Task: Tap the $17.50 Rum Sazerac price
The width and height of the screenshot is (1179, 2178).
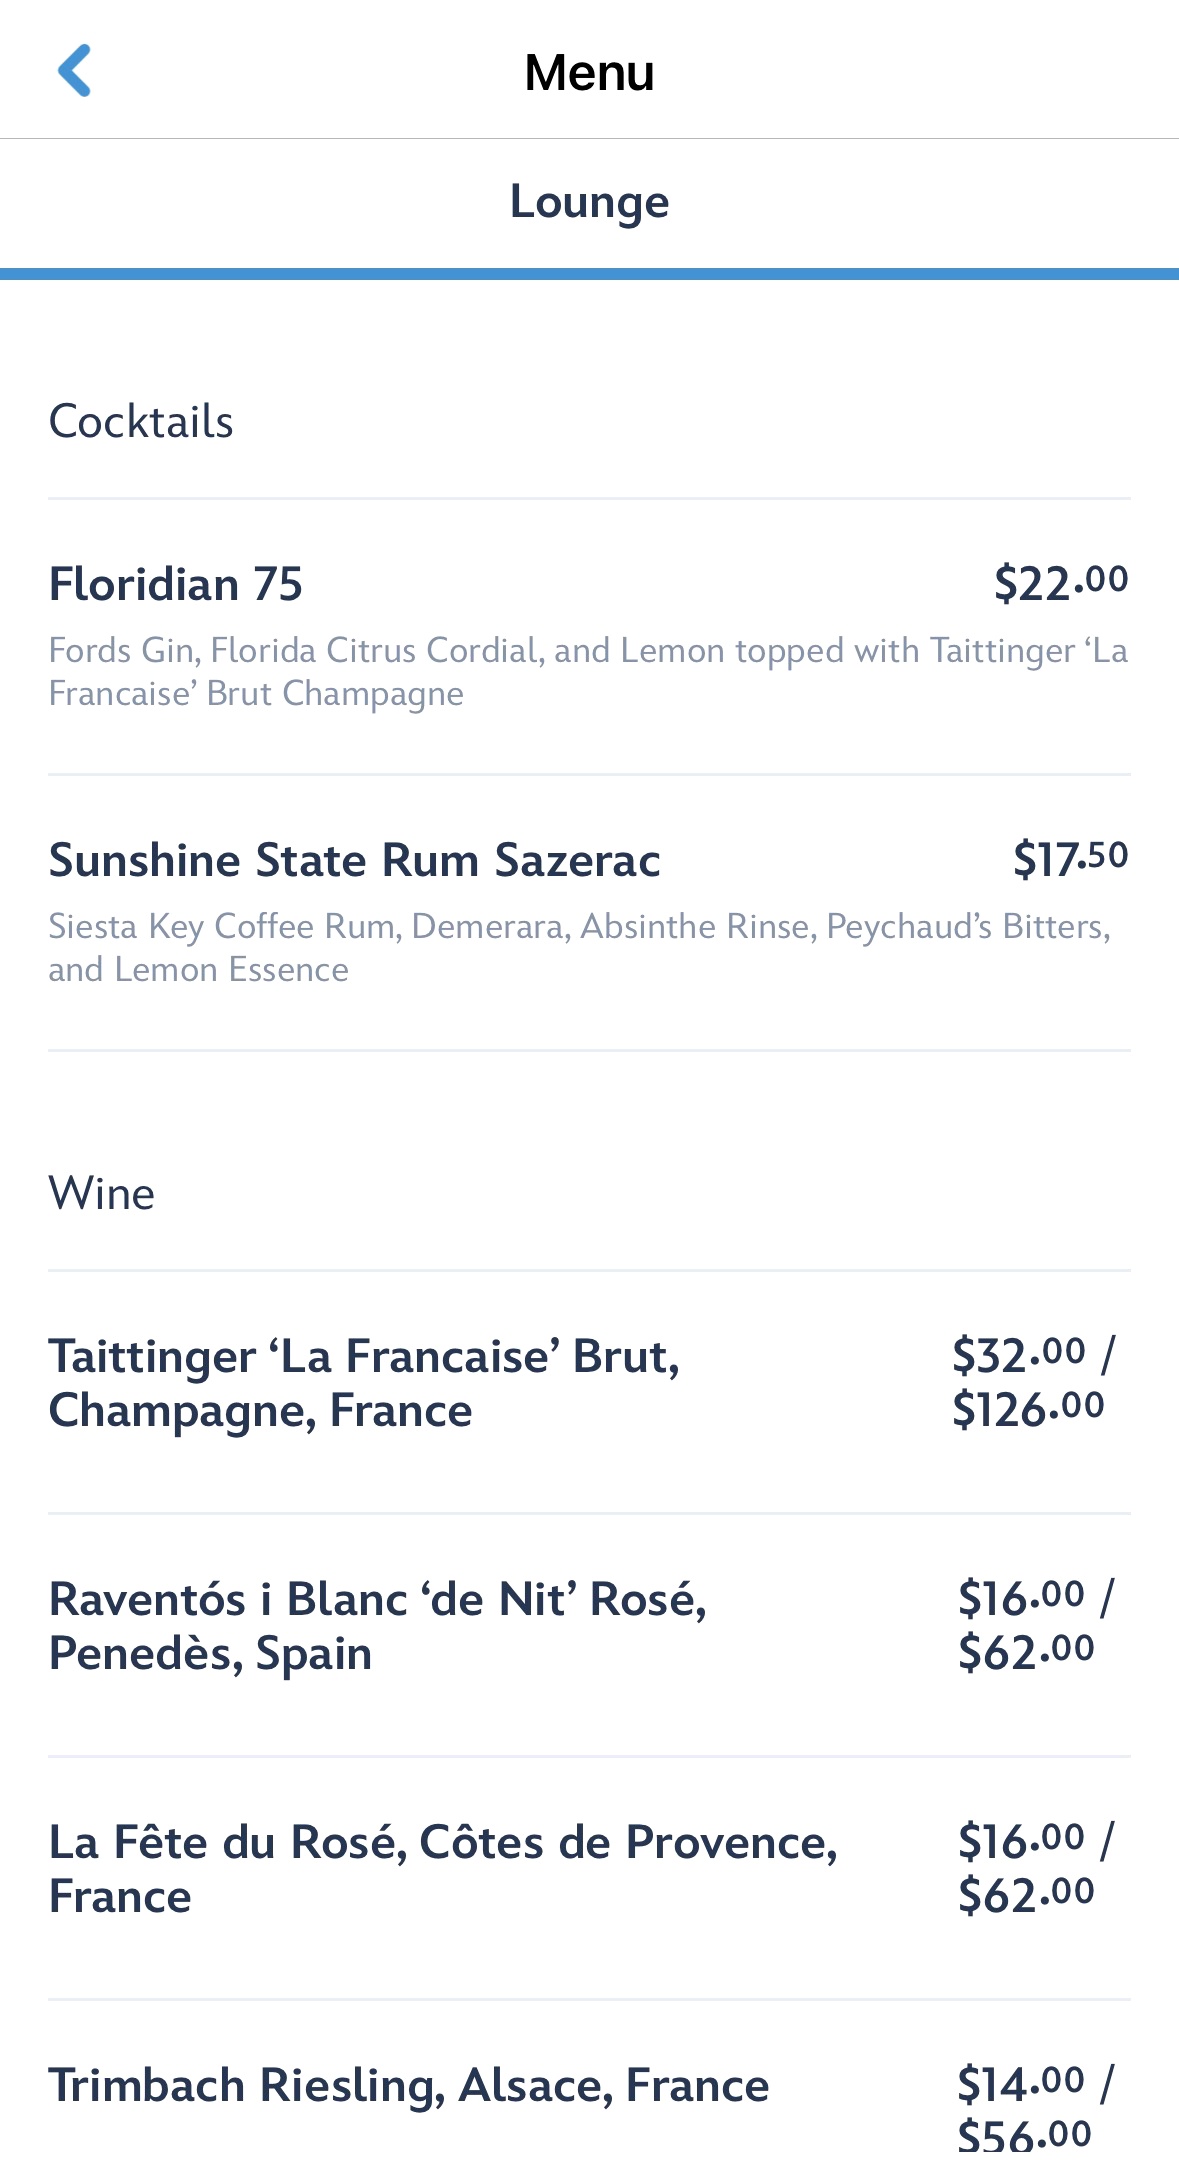Action: [x=1070, y=858]
